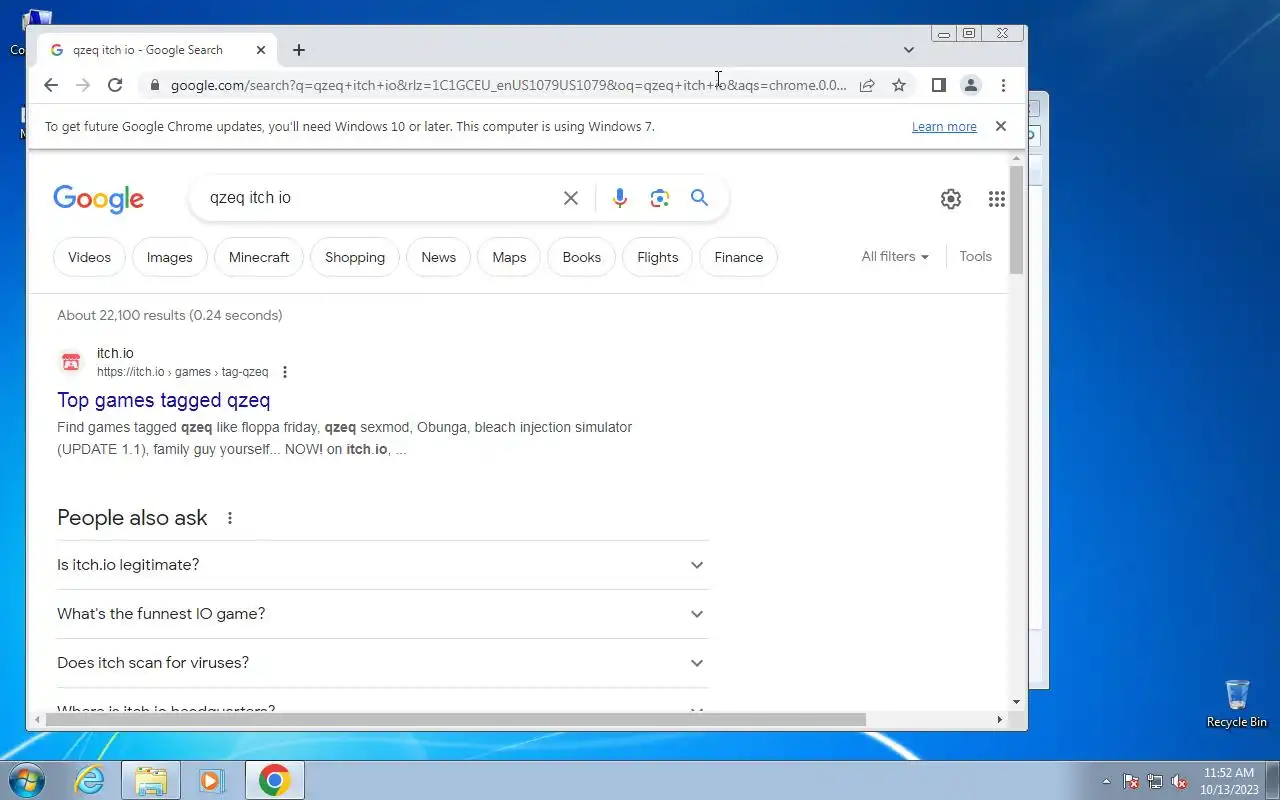Reload the current page
The width and height of the screenshot is (1280, 800).
click(x=115, y=85)
